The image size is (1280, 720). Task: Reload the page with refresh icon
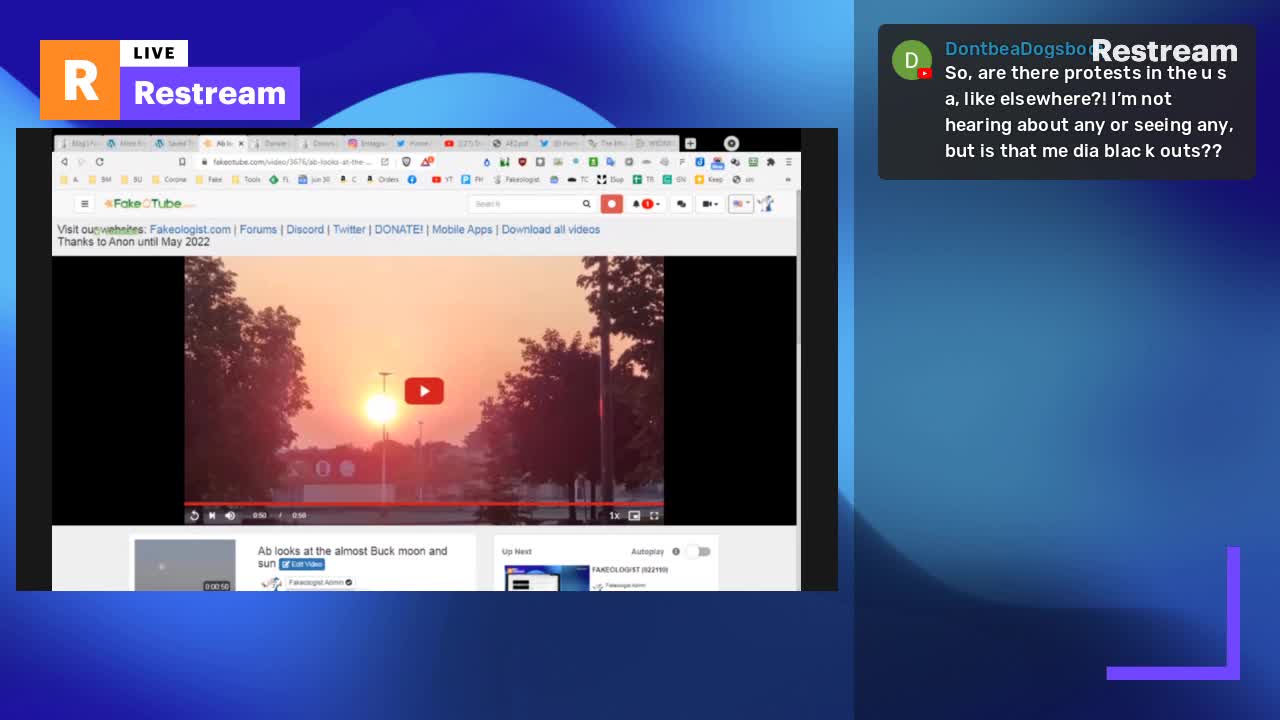tap(99, 162)
